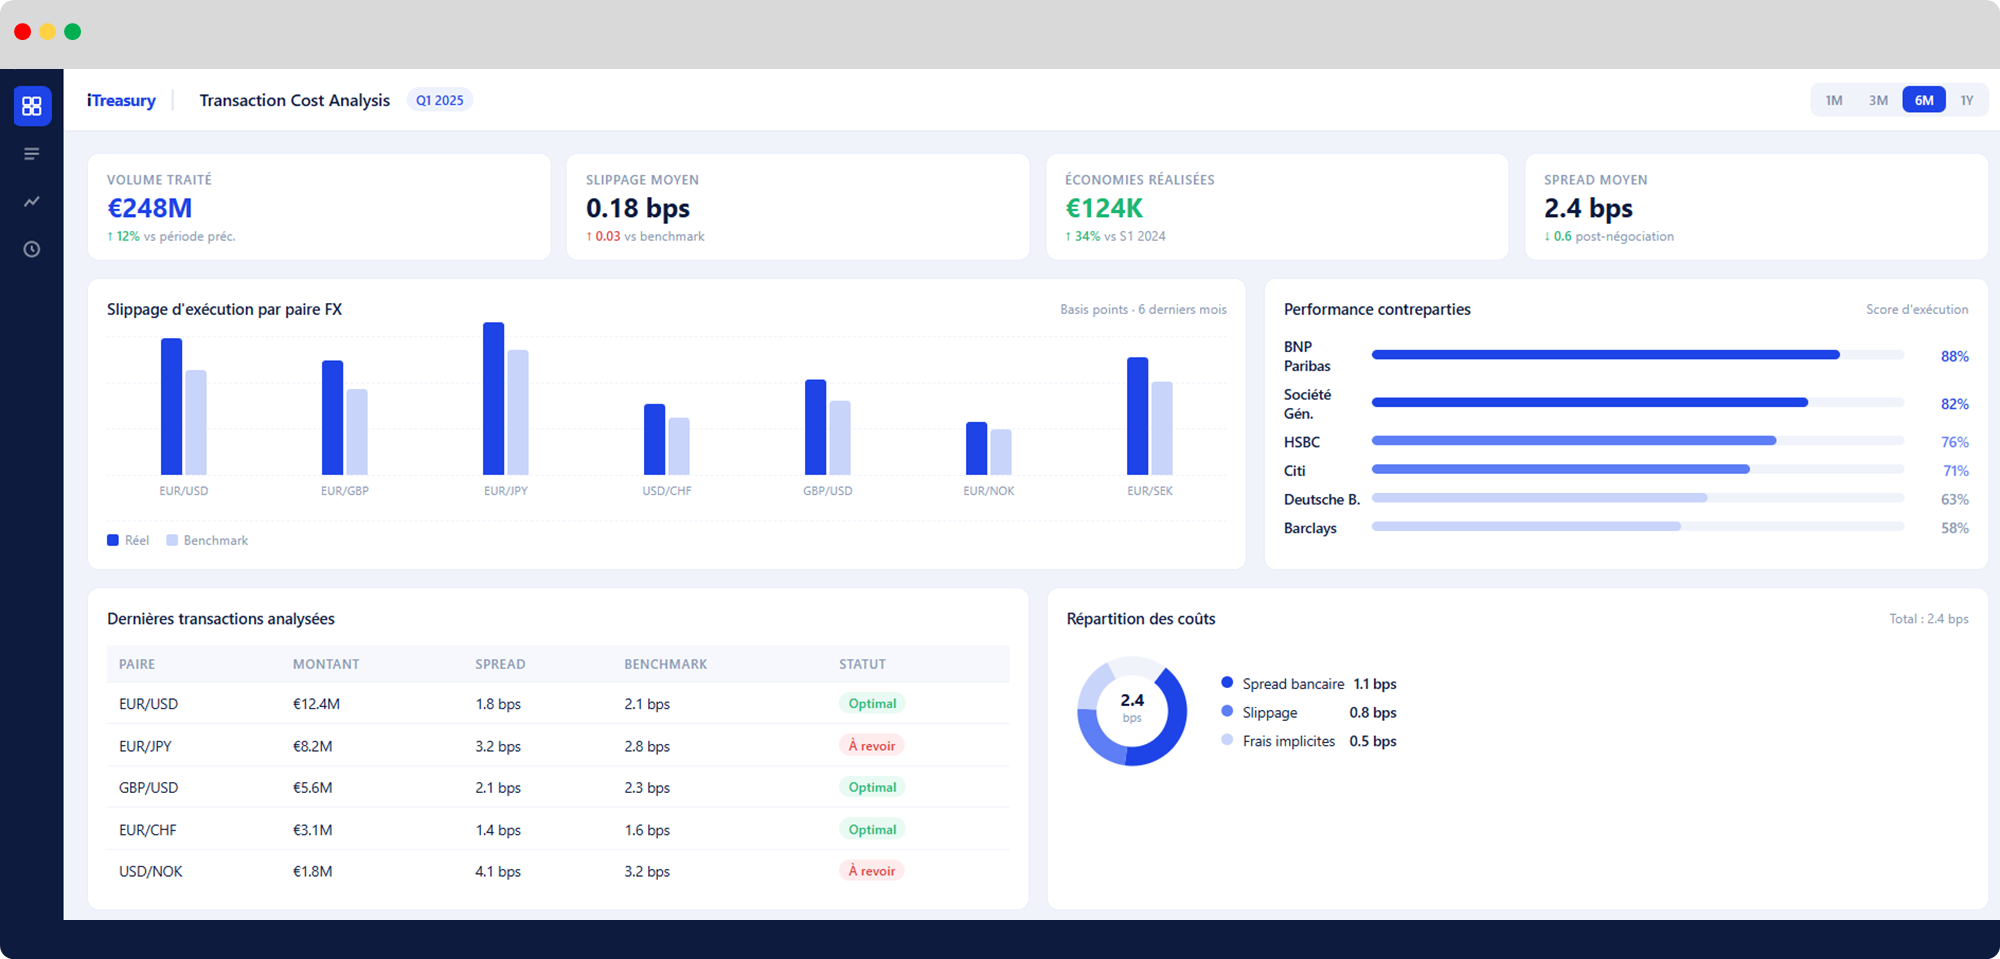
Task: Click the cost breakdown donut chart
Action: [x=1132, y=711]
